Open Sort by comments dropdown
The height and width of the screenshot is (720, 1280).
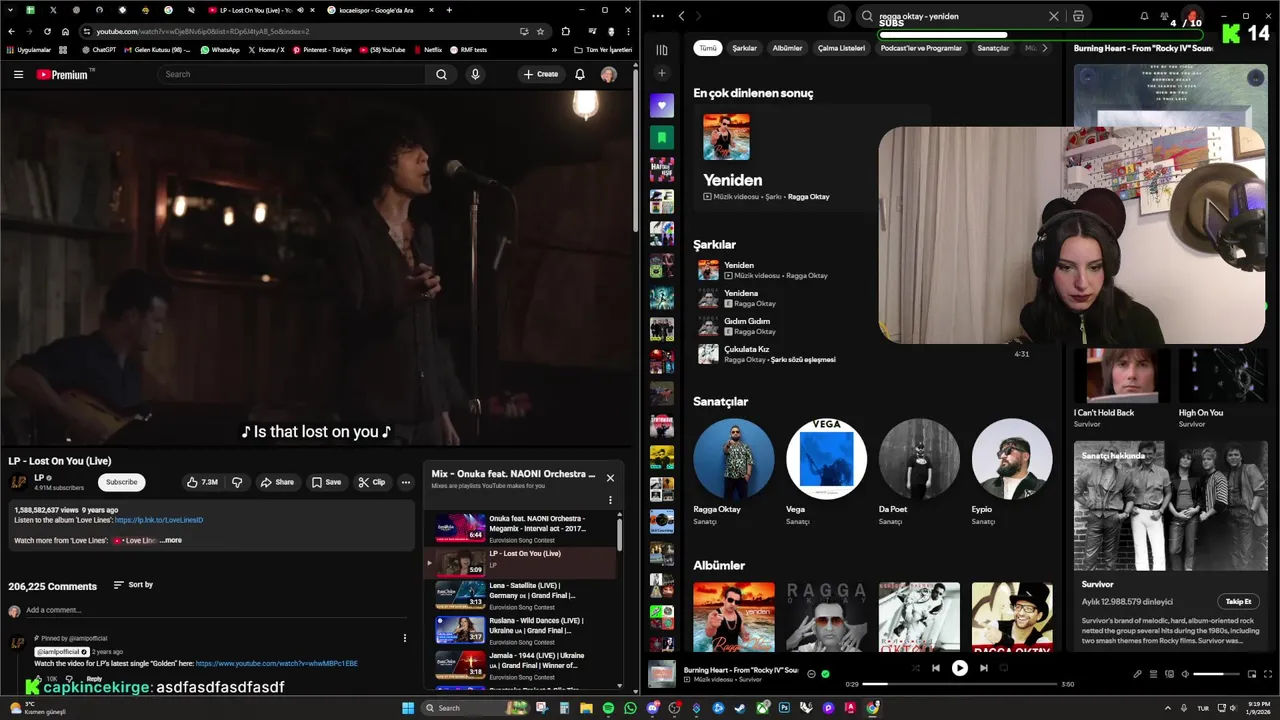133,585
